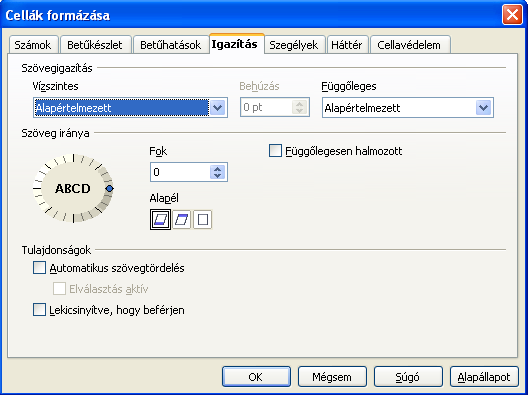
Task: Select the inside-cell reference edge icon
Action: 203,220
